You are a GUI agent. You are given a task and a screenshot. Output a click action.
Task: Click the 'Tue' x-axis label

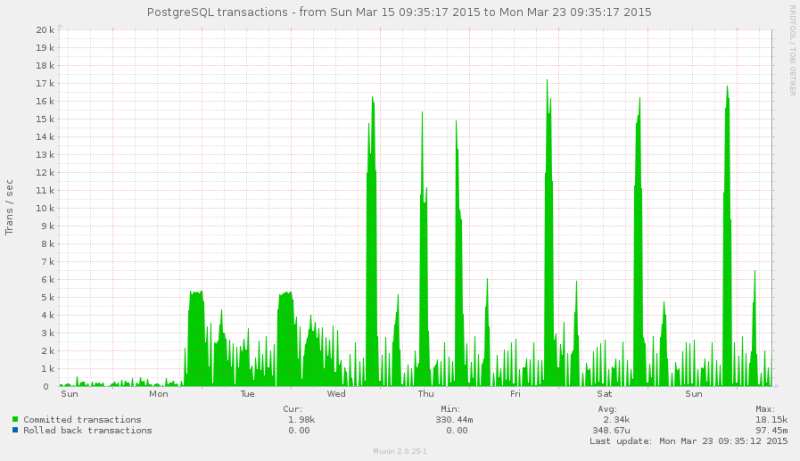[x=247, y=394]
